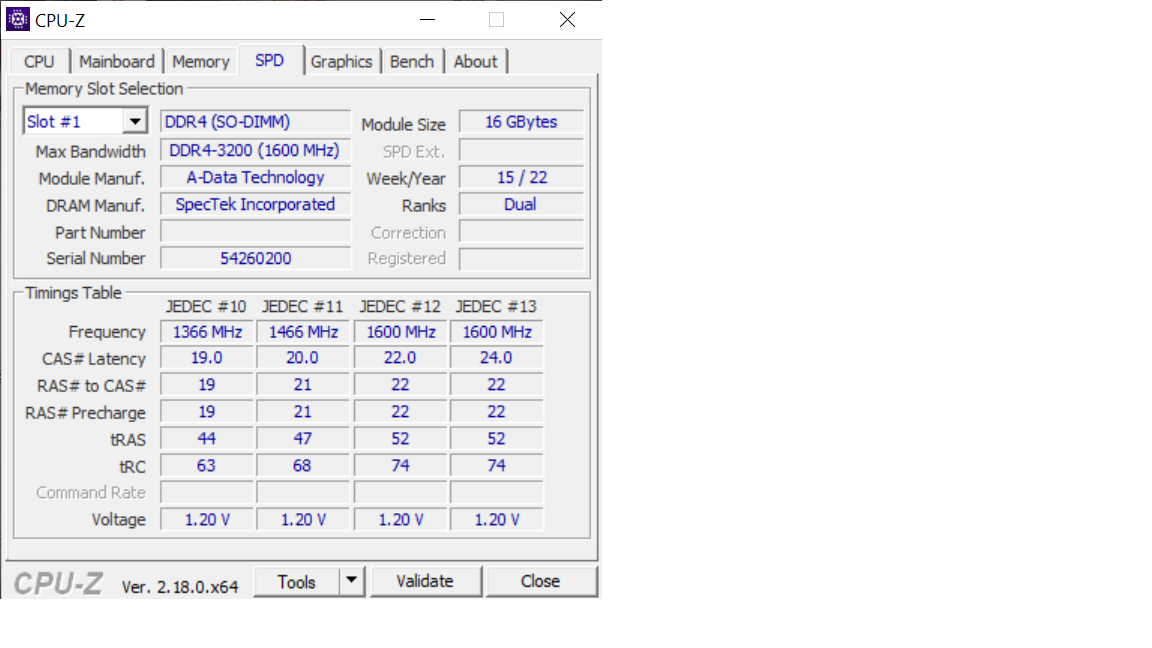Click the JEDEC #10 RAS# to CAS# value 19
This screenshot has height=648, width=1152.
click(x=207, y=385)
